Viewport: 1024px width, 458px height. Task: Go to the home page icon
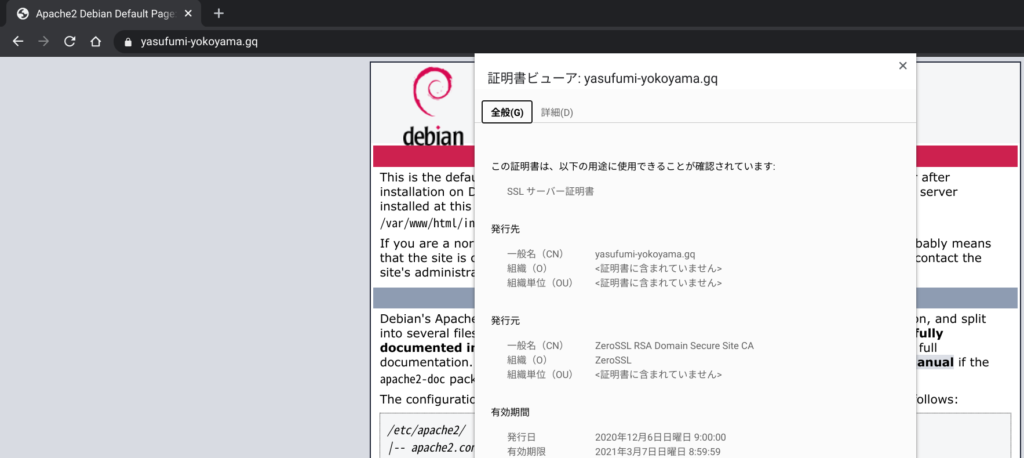click(x=95, y=42)
